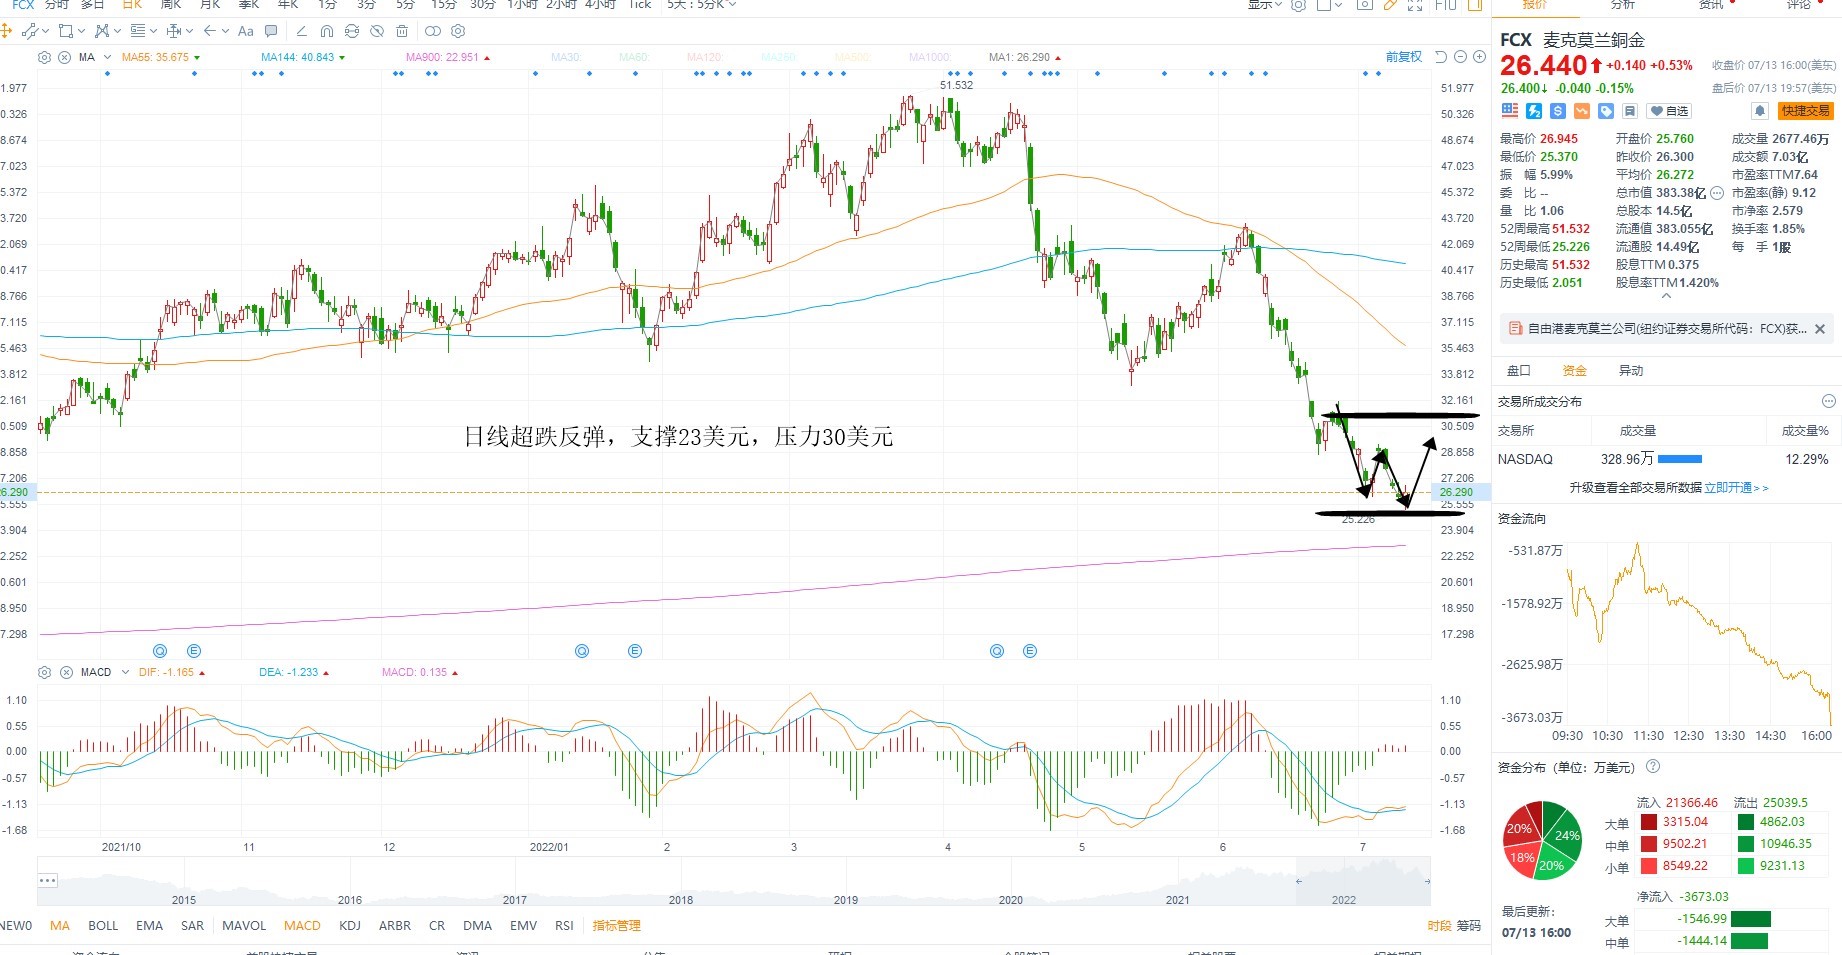Open drawing toolbar settings gear
Screen dimensions: 1842x955
coord(458,31)
